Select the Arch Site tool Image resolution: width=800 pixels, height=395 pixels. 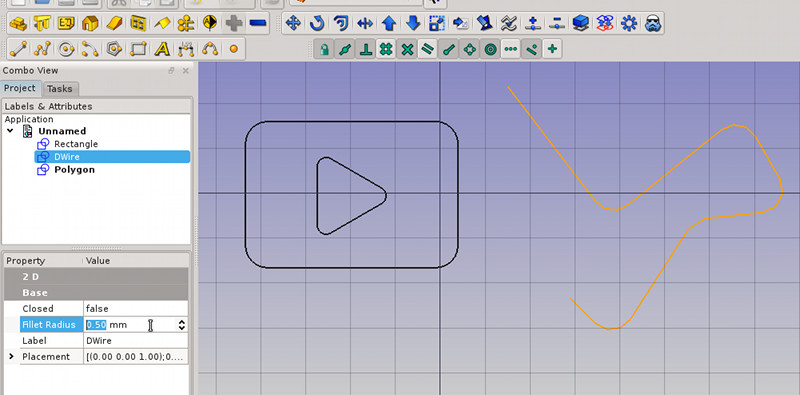coord(114,23)
